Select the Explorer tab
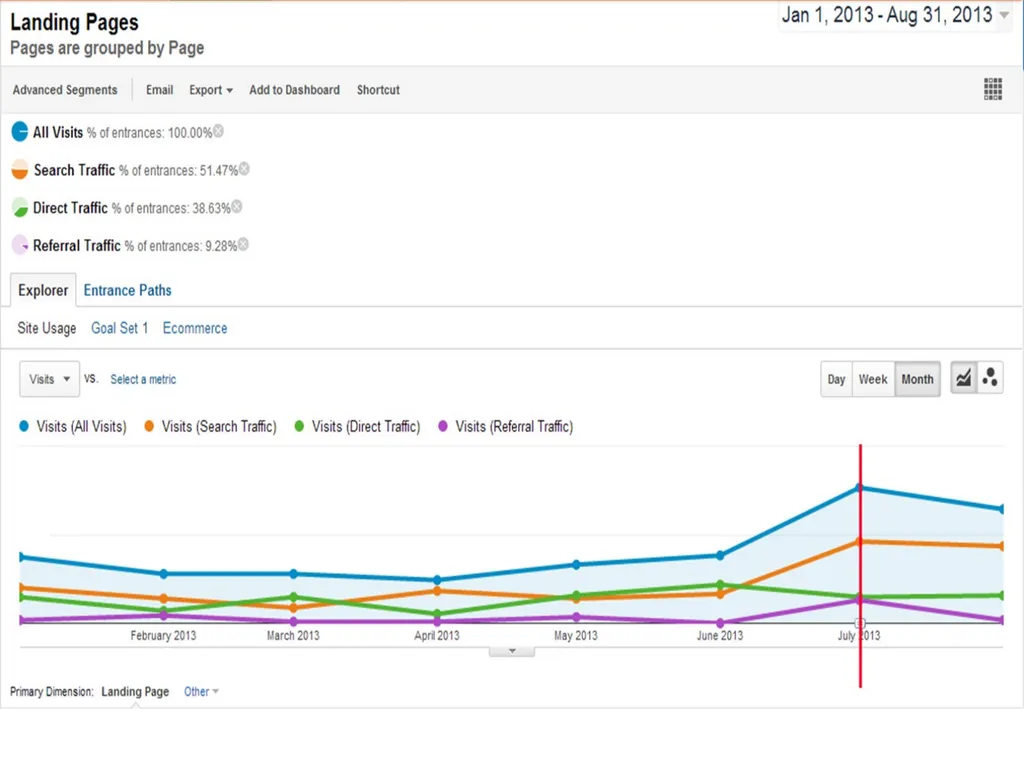 coord(43,291)
